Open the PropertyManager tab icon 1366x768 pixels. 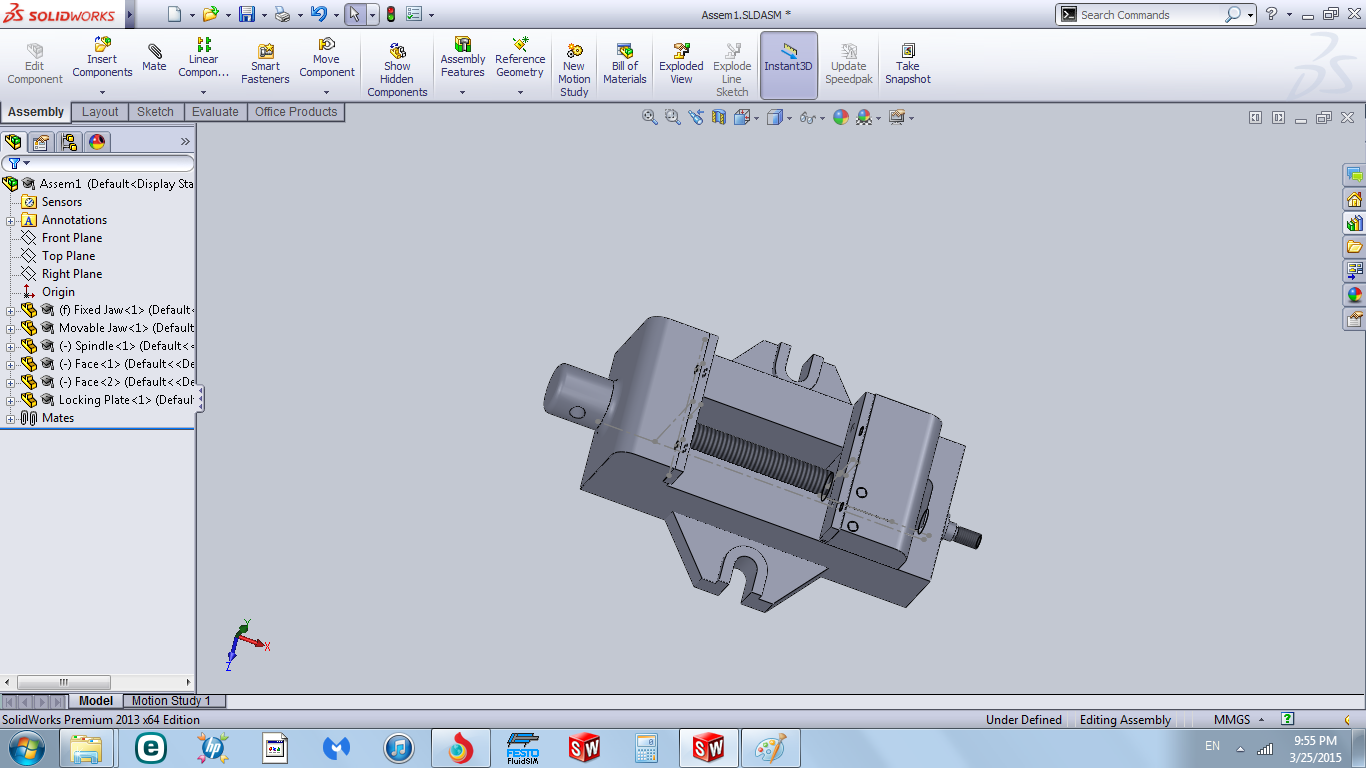click(41, 142)
